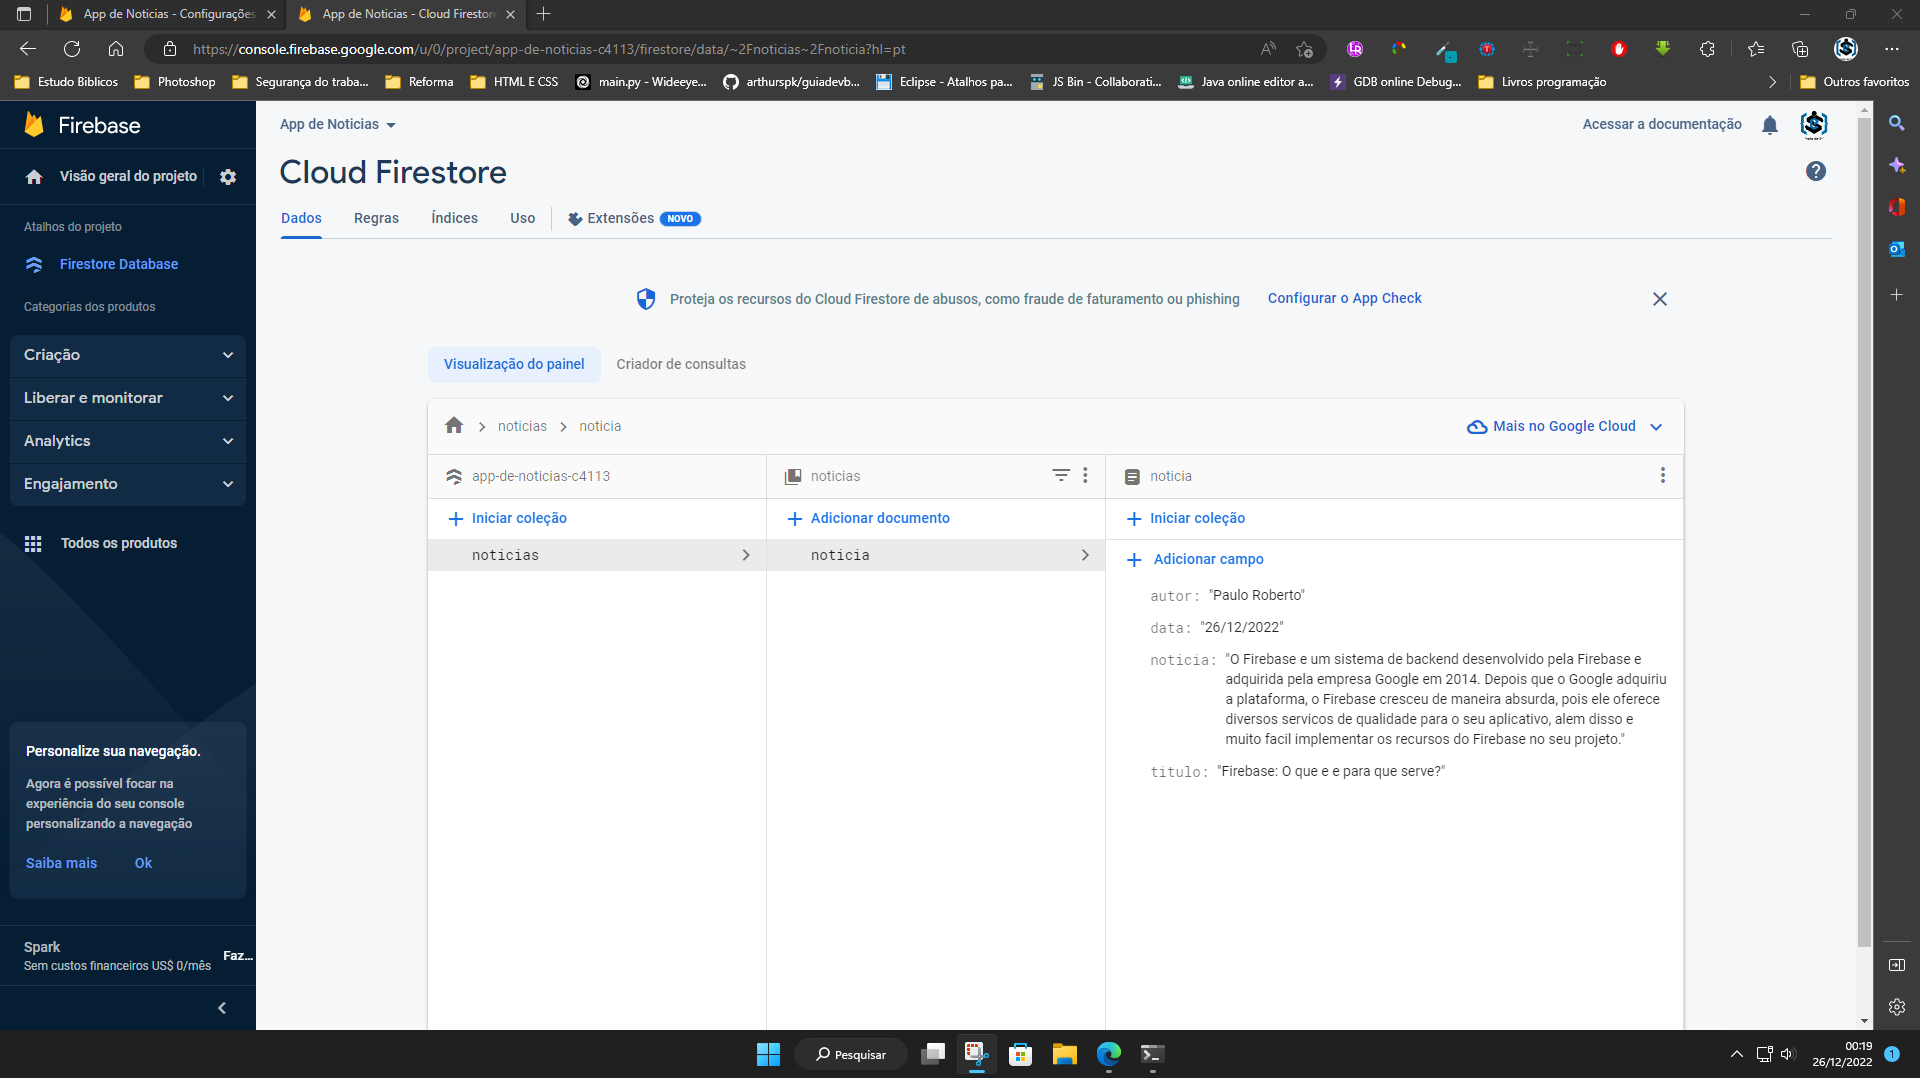Open Outlook from the Edge sidebar
Viewport: 1920px width, 1078px height.
pos(1897,250)
